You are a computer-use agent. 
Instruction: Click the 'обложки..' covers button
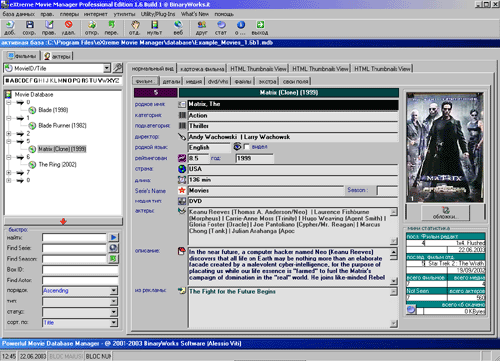(x=446, y=213)
